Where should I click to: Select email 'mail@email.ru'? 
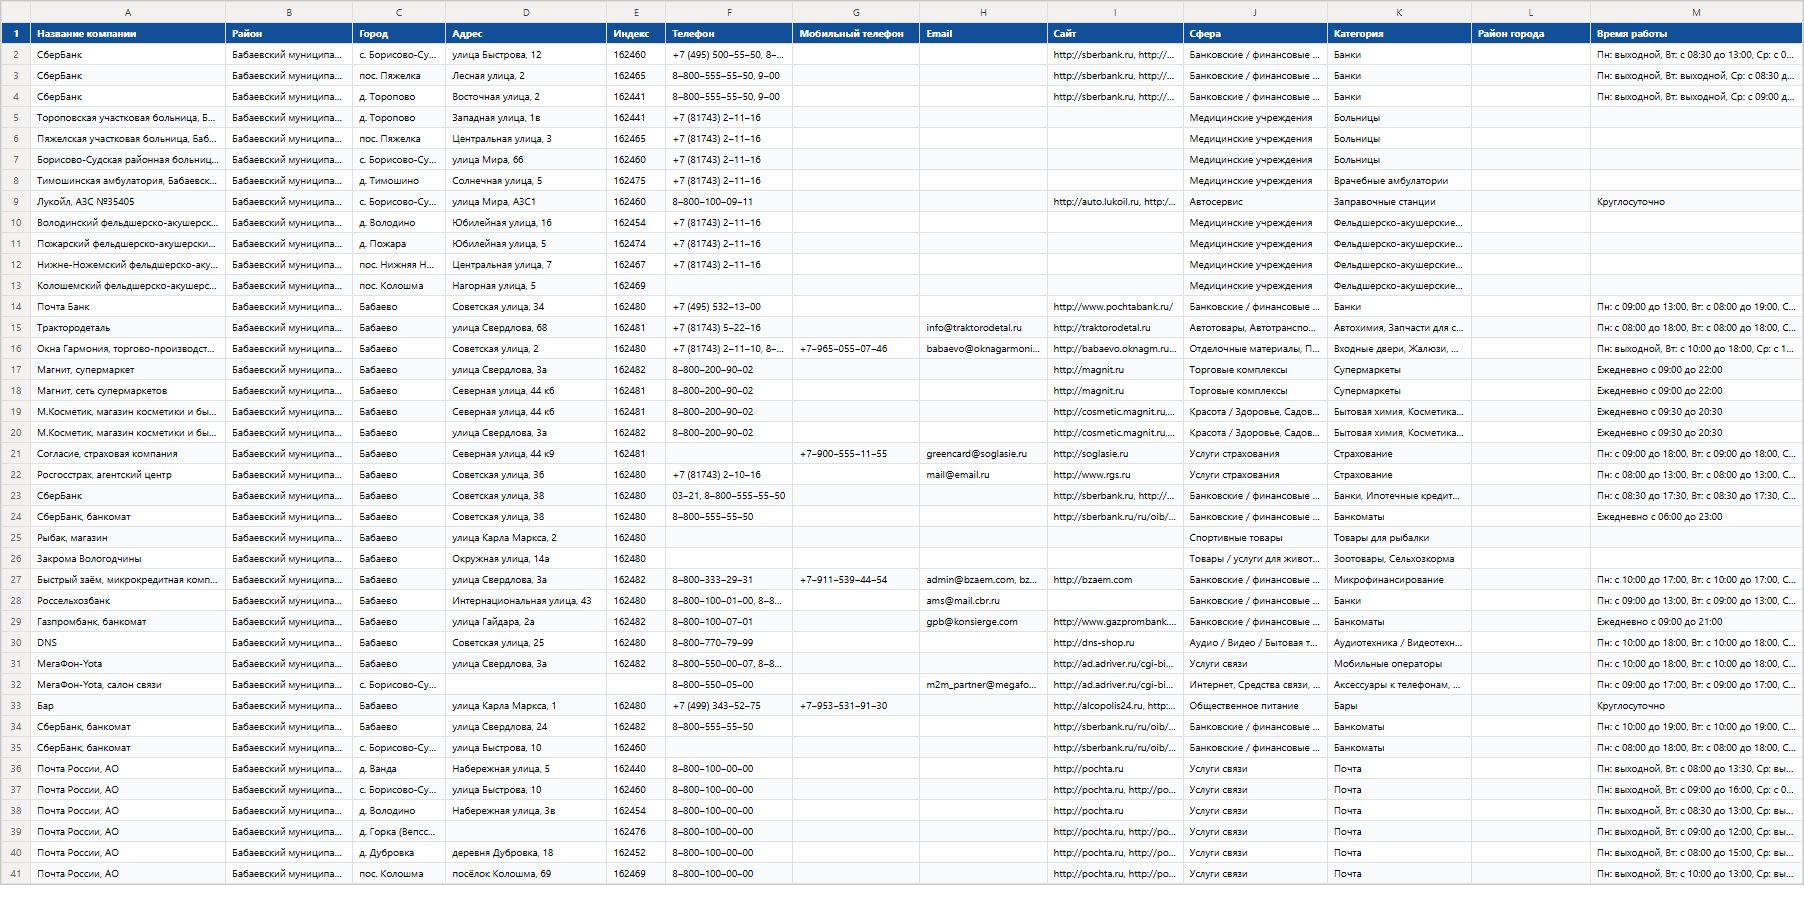point(983,475)
